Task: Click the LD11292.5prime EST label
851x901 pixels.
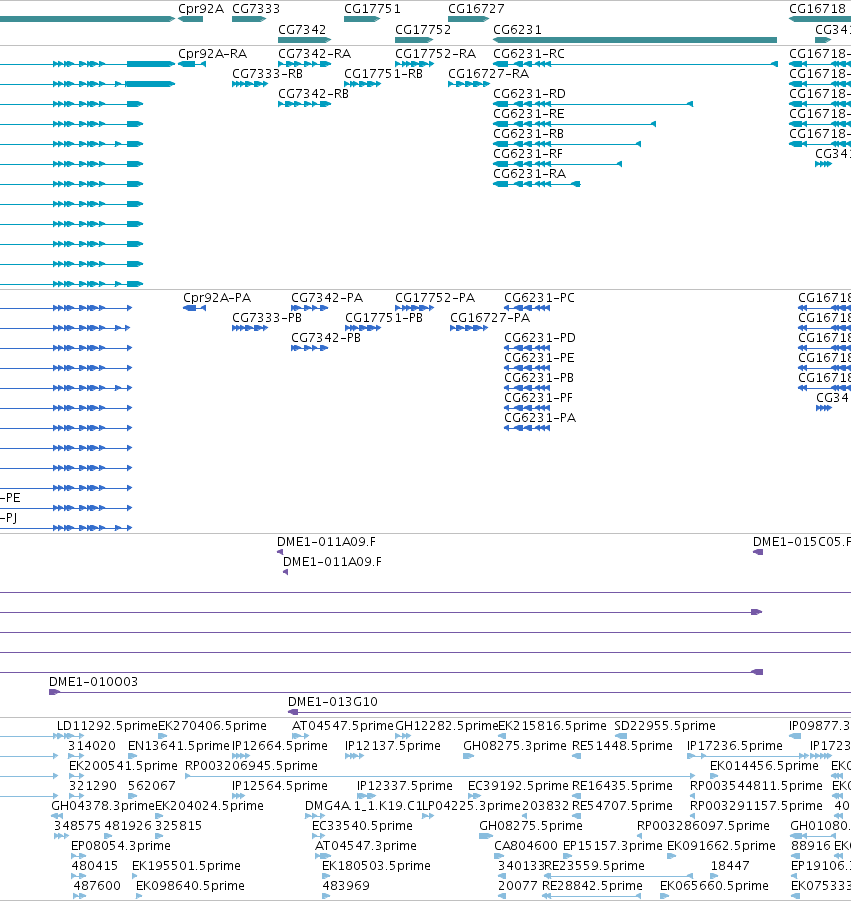Action: pos(107,726)
